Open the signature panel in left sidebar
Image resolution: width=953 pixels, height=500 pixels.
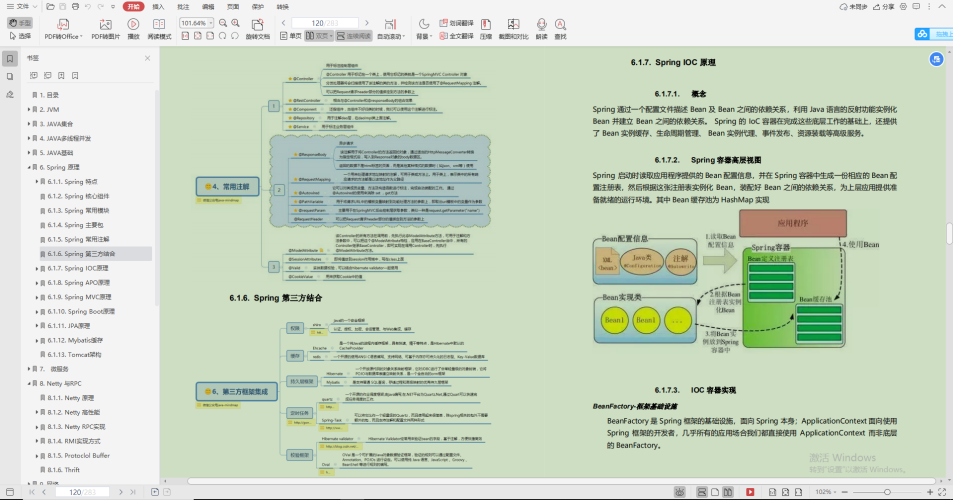[x=10, y=95]
